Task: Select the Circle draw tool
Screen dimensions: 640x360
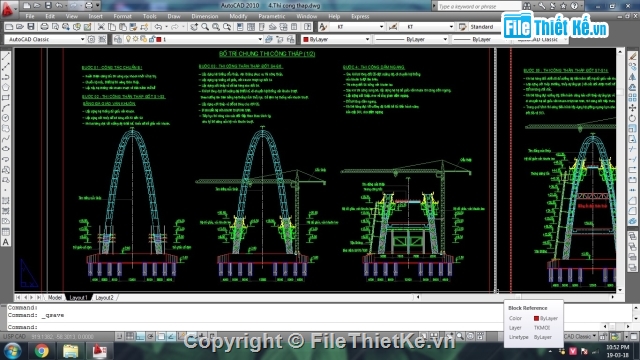Action: click(6, 118)
